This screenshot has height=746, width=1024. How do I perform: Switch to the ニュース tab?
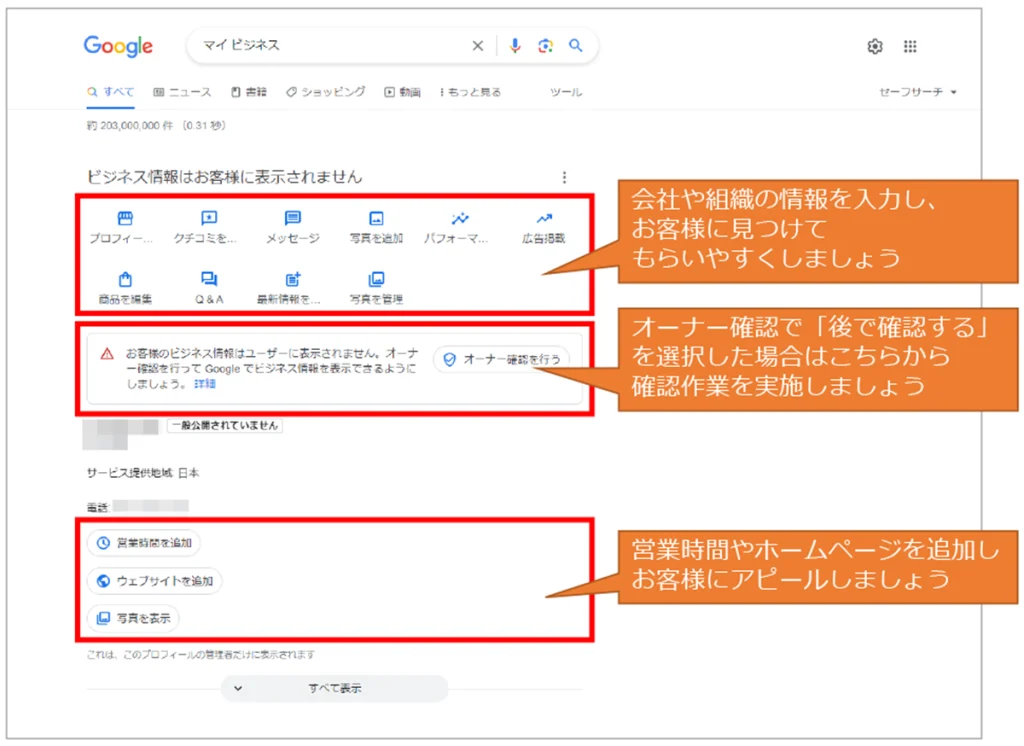click(182, 92)
